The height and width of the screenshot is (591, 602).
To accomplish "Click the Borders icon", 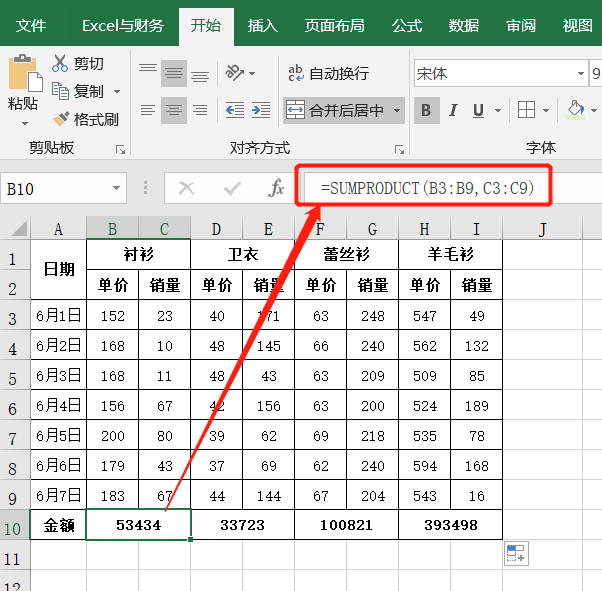I will pos(526,110).
